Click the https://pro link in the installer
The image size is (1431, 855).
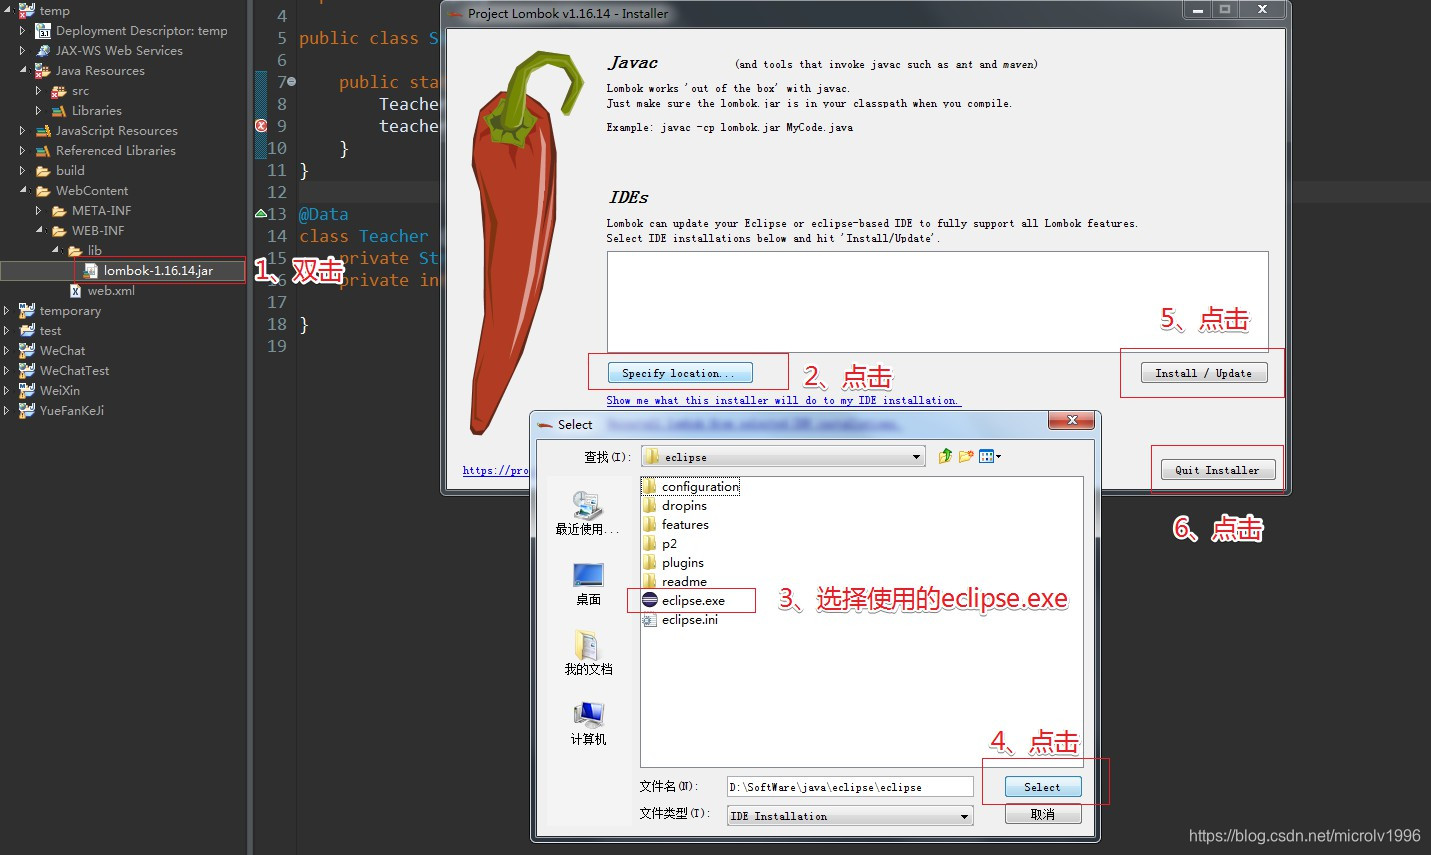(496, 470)
